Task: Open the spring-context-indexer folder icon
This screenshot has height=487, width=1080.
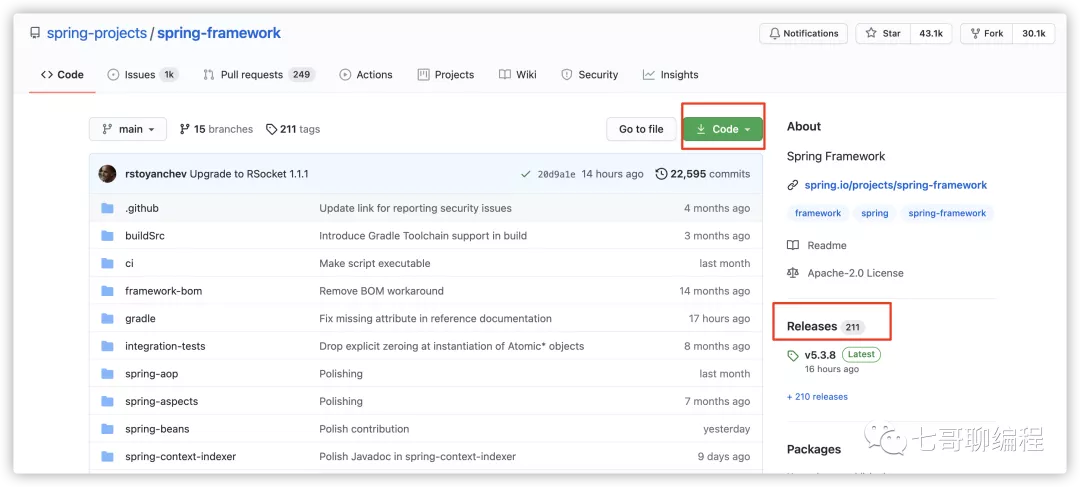Action: [x=107, y=456]
